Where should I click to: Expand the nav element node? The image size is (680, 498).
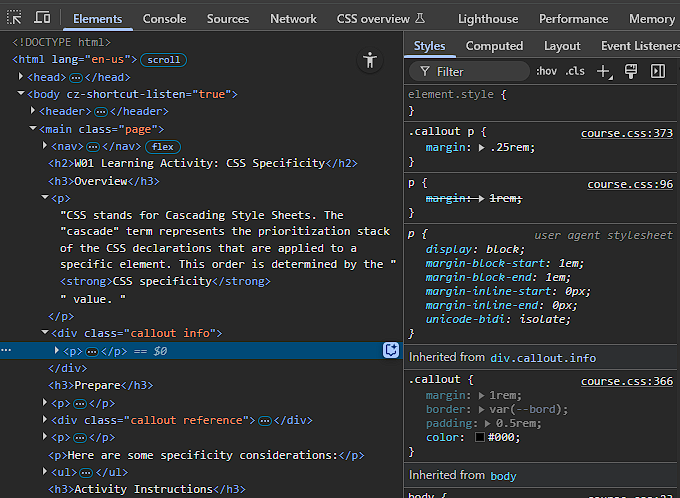(45, 146)
